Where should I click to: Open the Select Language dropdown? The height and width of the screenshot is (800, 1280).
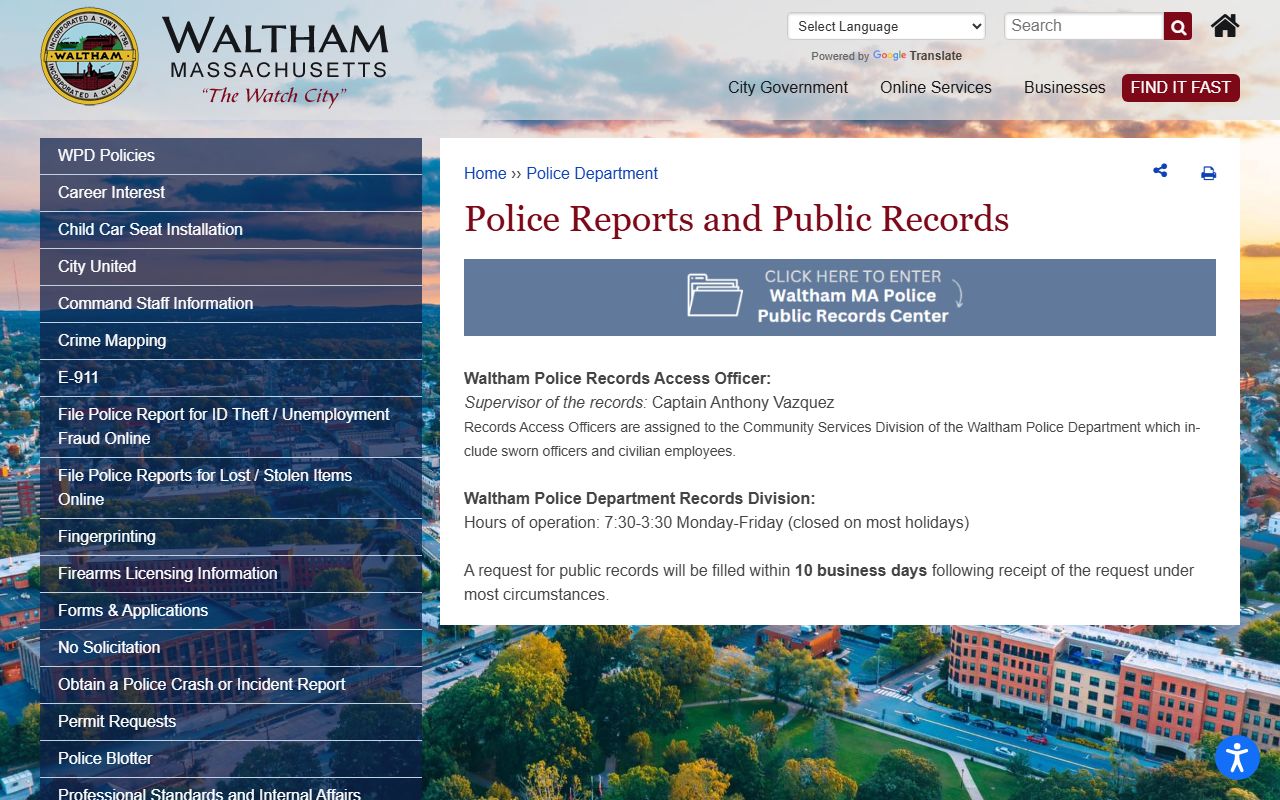click(886, 26)
